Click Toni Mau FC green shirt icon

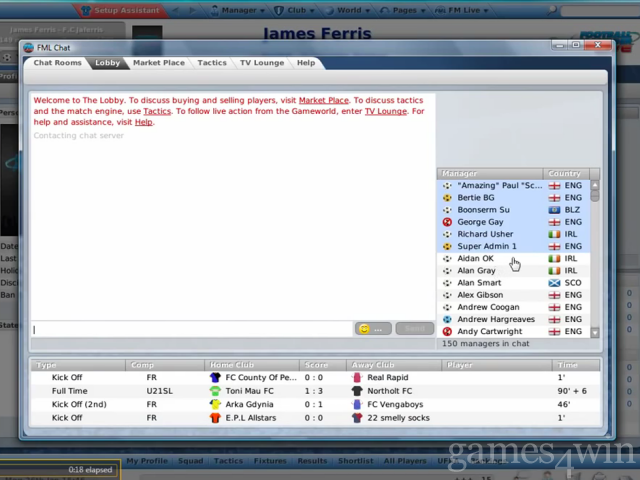[x=215, y=391]
